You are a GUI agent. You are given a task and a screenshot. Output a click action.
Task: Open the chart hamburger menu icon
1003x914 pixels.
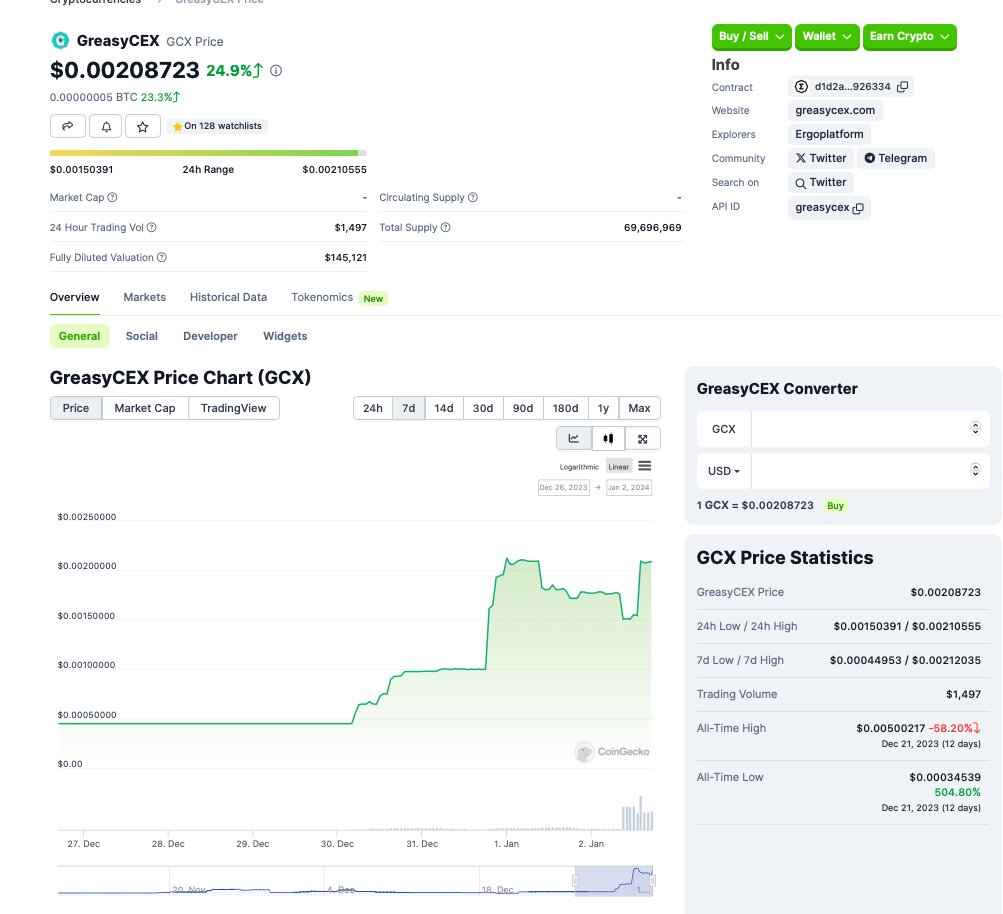click(645, 466)
